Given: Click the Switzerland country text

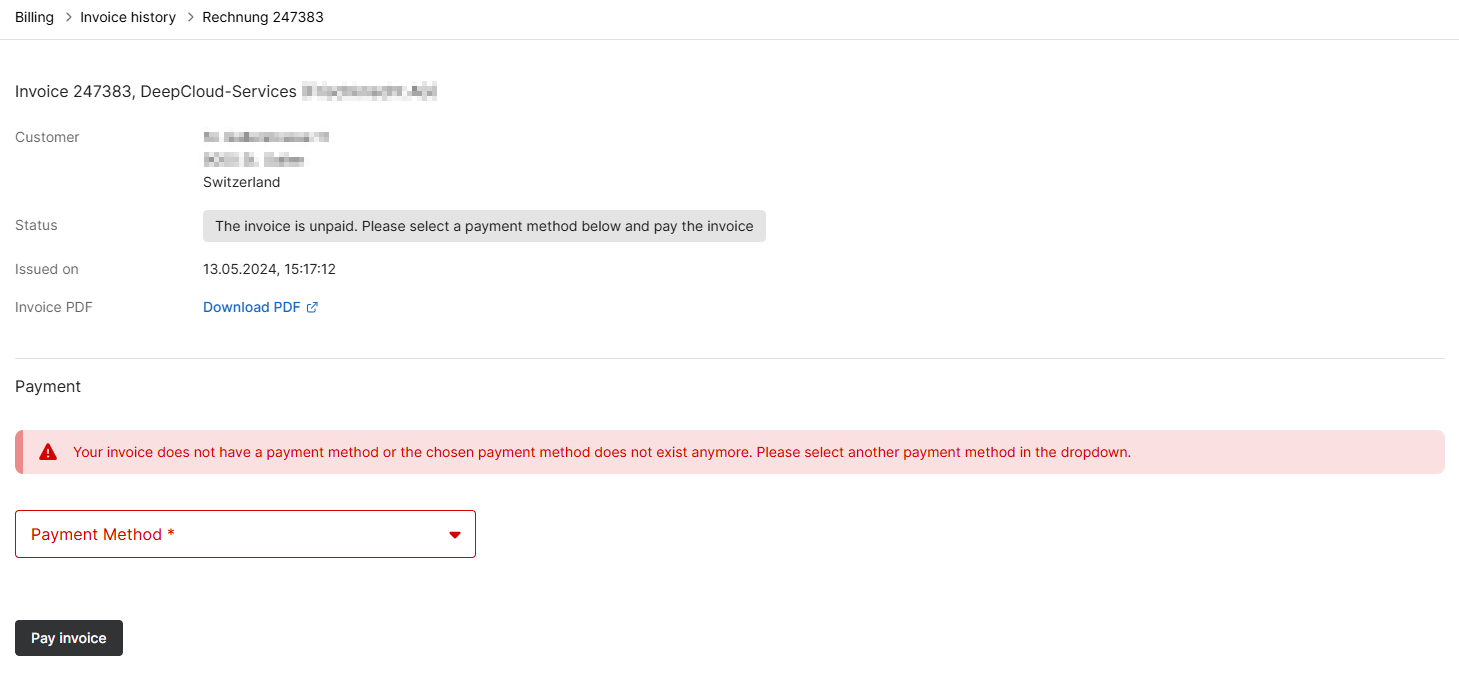Looking at the screenshot, I should click(241, 182).
